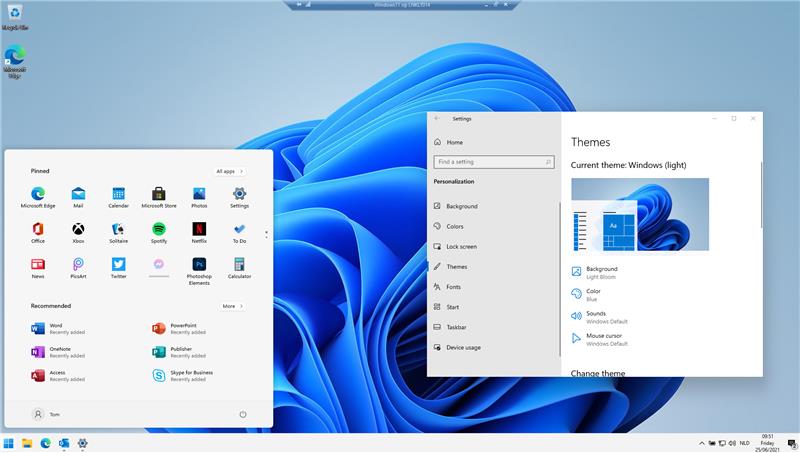Select Themes in the sidebar

tap(450, 266)
